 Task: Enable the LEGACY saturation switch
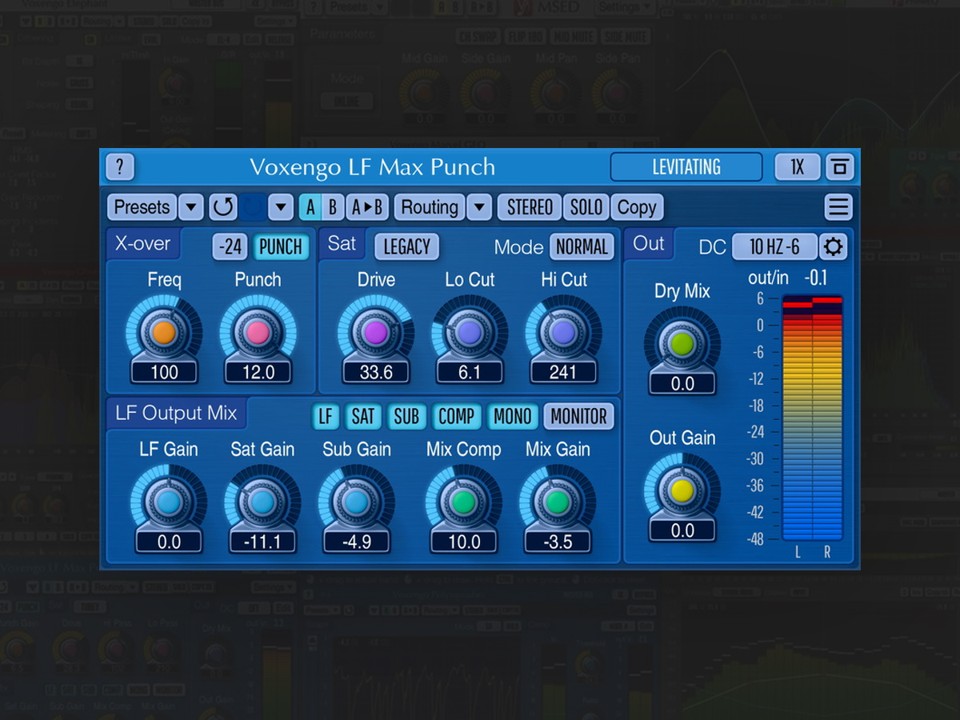click(x=407, y=247)
